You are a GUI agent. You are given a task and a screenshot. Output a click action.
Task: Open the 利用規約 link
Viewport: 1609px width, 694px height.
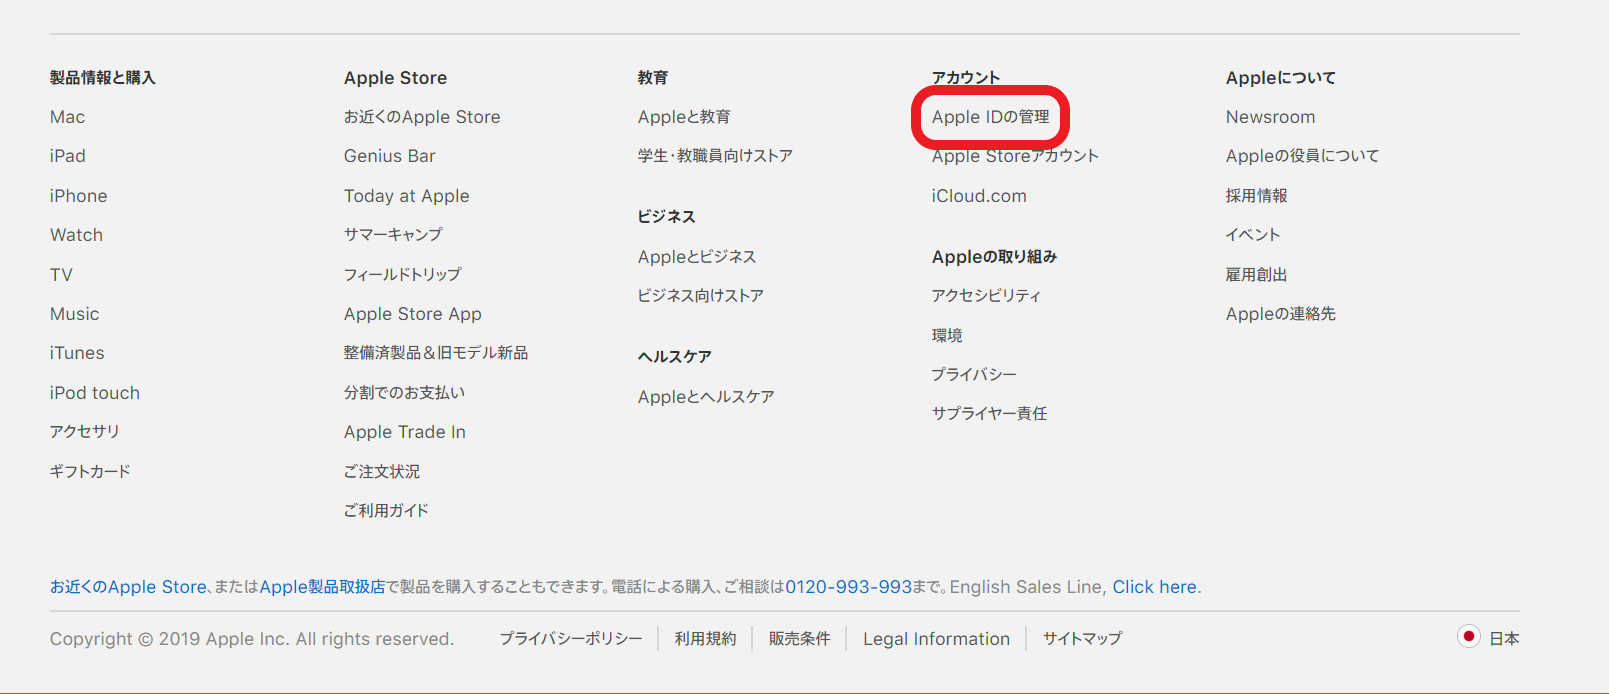[x=705, y=639]
